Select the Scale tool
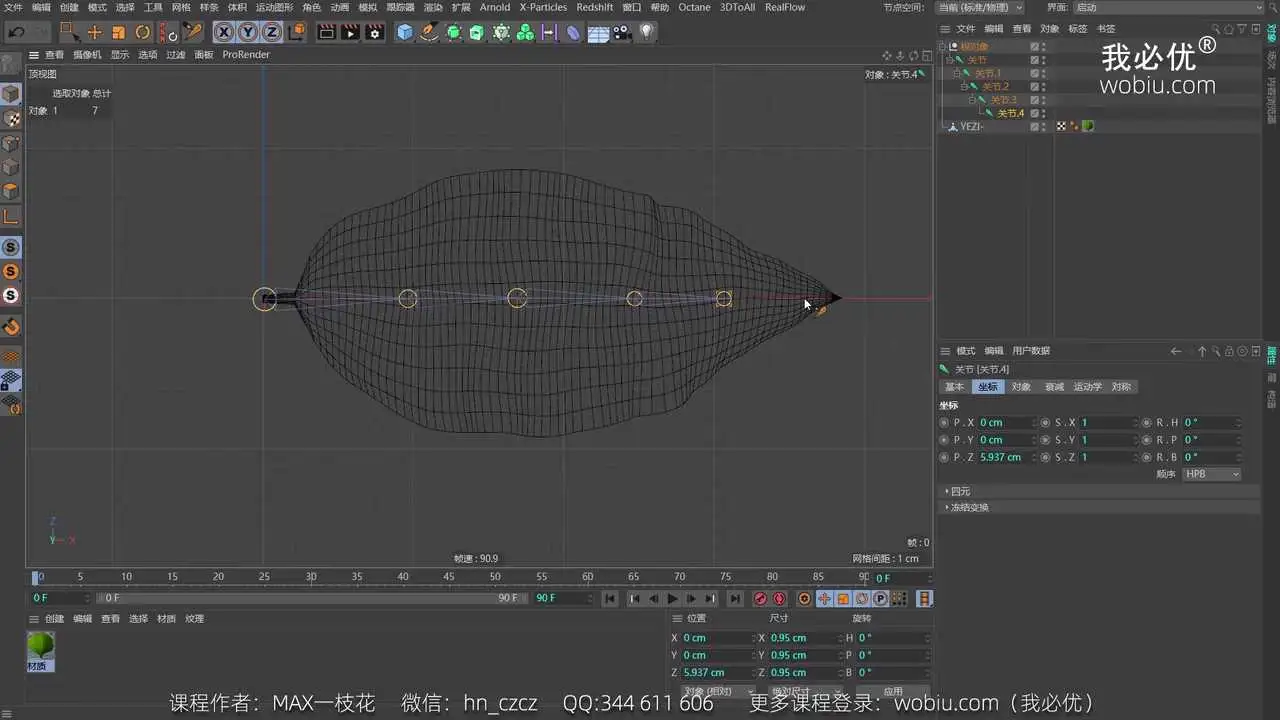The height and width of the screenshot is (720, 1280). point(118,32)
